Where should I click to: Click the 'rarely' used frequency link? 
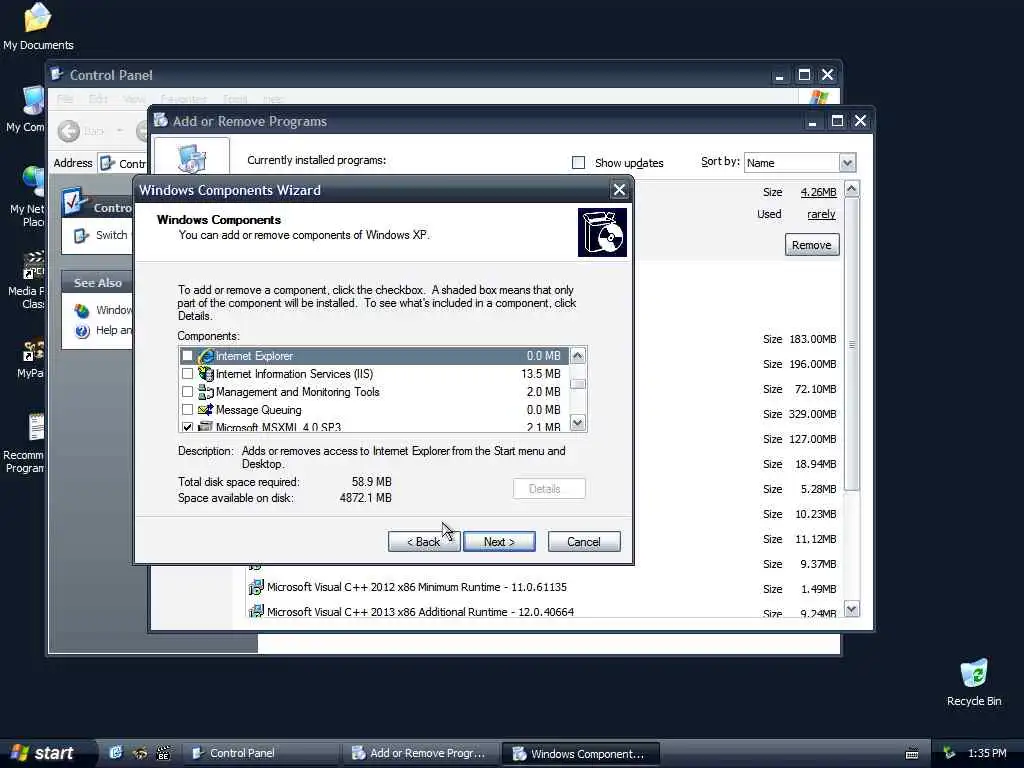click(821, 214)
